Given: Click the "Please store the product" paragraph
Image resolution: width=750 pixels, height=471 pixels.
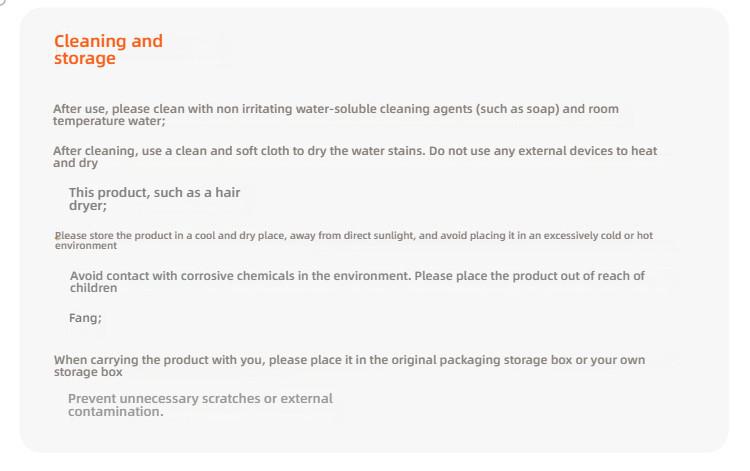Looking at the screenshot, I should point(353,240).
